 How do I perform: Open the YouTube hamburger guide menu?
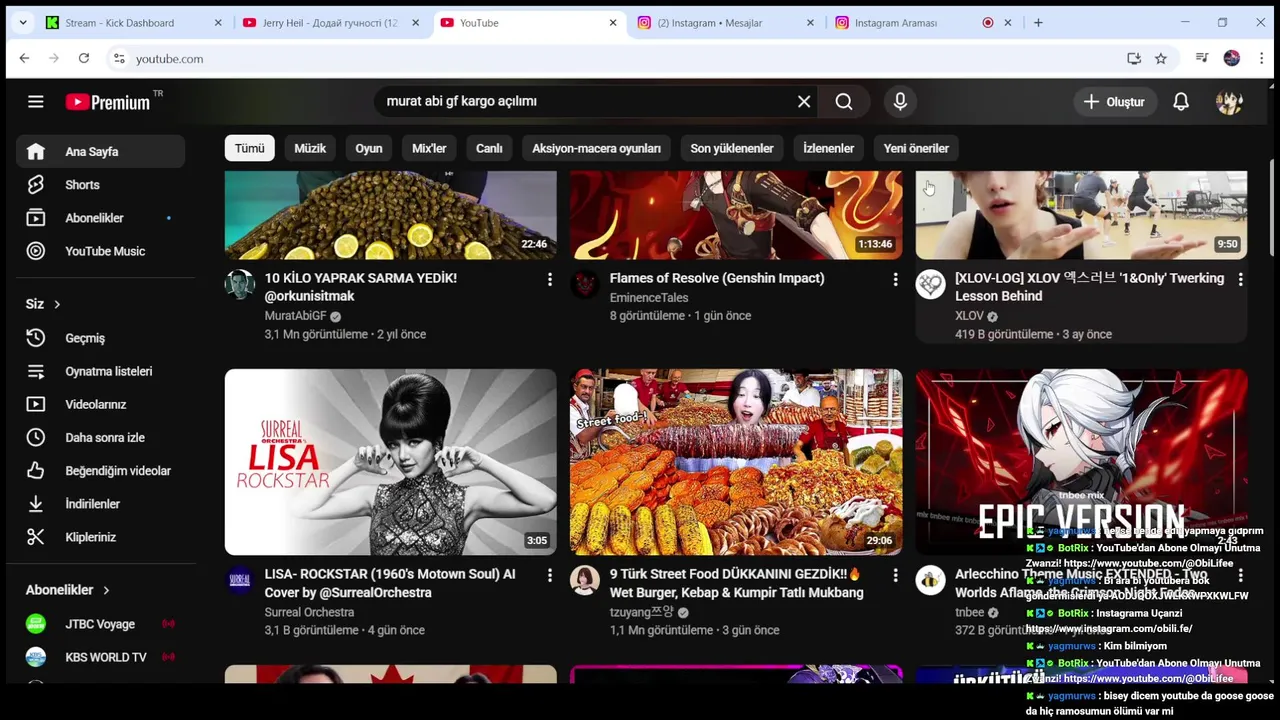[x=36, y=101]
